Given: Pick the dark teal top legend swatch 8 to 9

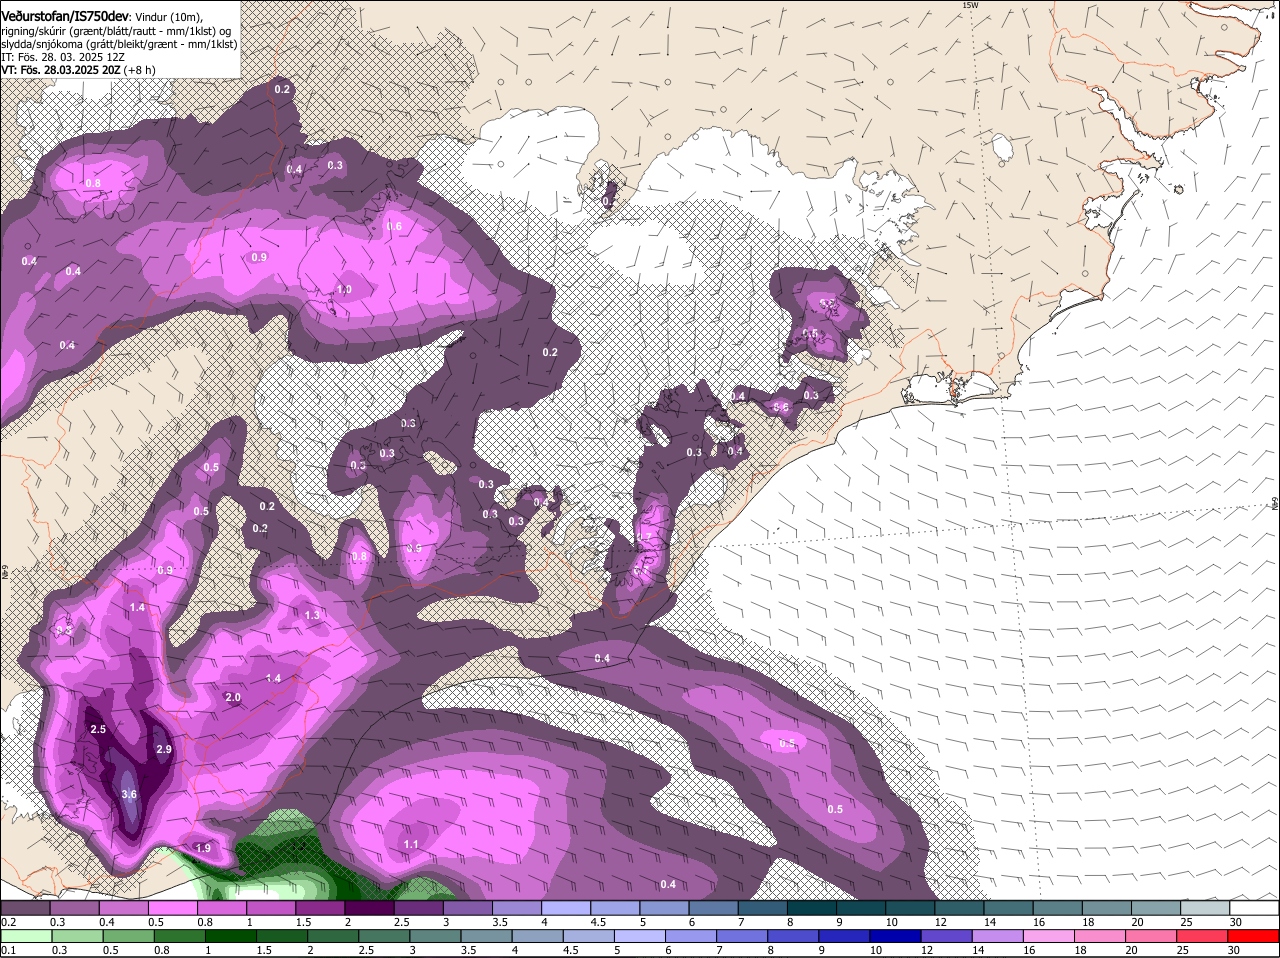Looking at the screenshot, I should point(811,908).
